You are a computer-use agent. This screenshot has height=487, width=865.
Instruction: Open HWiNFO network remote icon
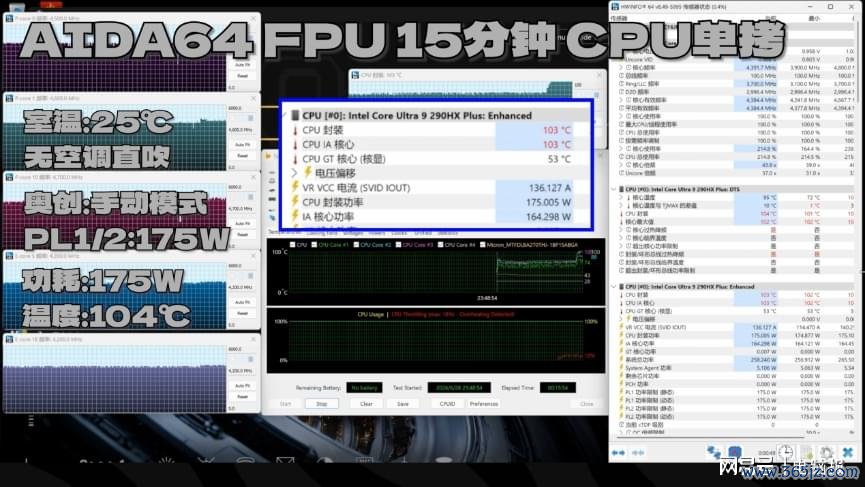713,453
